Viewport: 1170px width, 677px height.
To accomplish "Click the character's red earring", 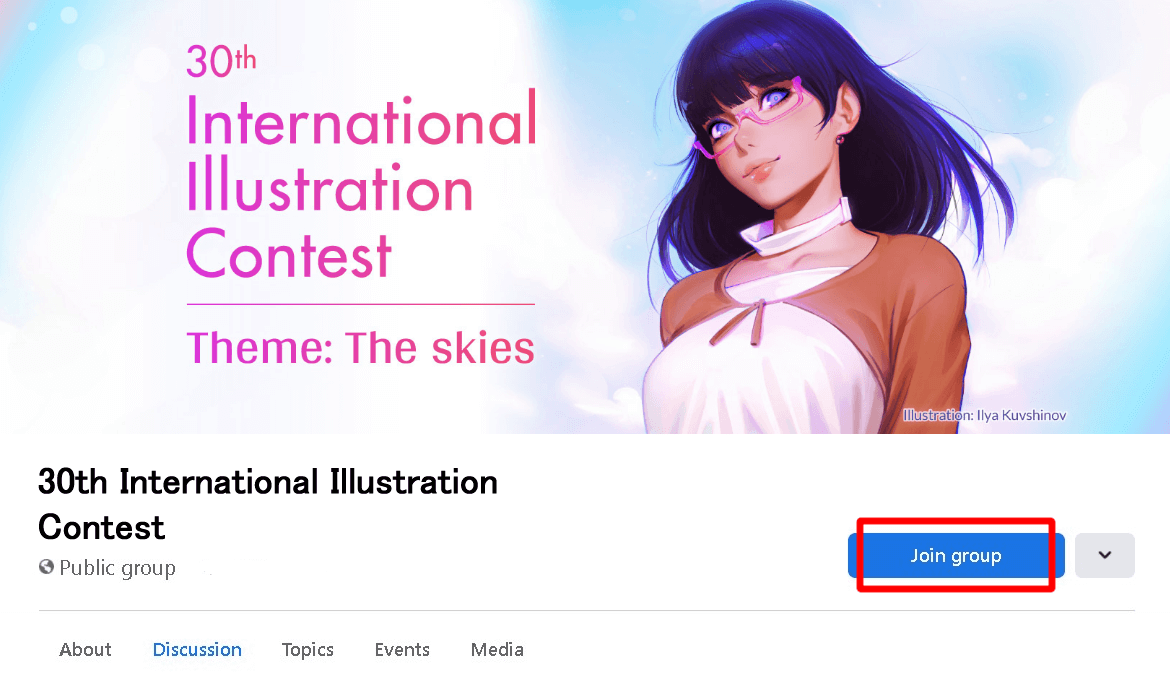I will pos(840,140).
